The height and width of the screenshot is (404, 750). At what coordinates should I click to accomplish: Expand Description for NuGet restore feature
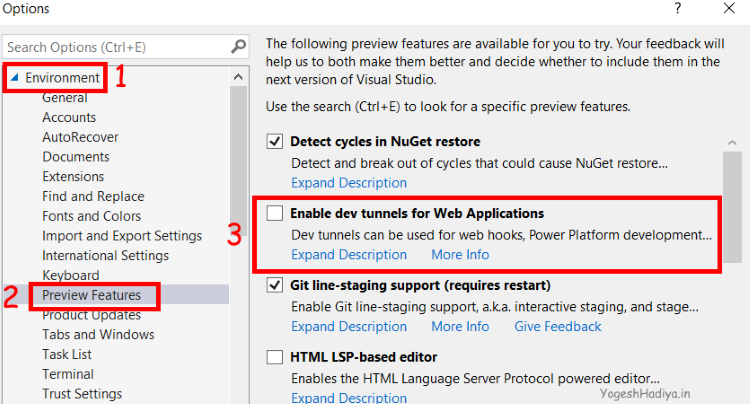pos(349,183)
